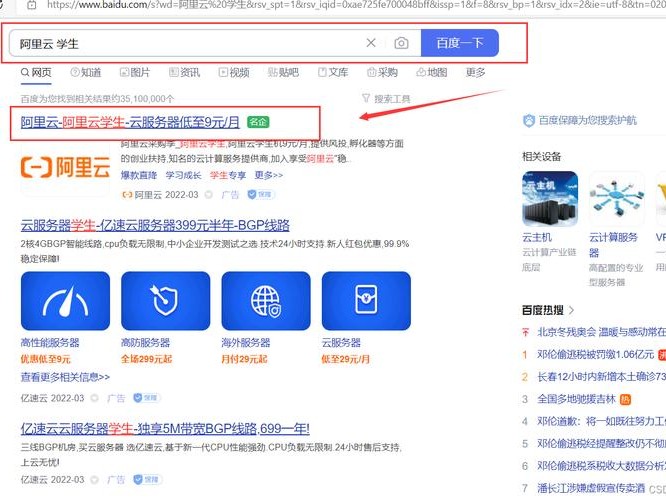The height and width of the screenshot is (500, 666).
Task: Open the 云主机 label link
Action: (537, 237)
